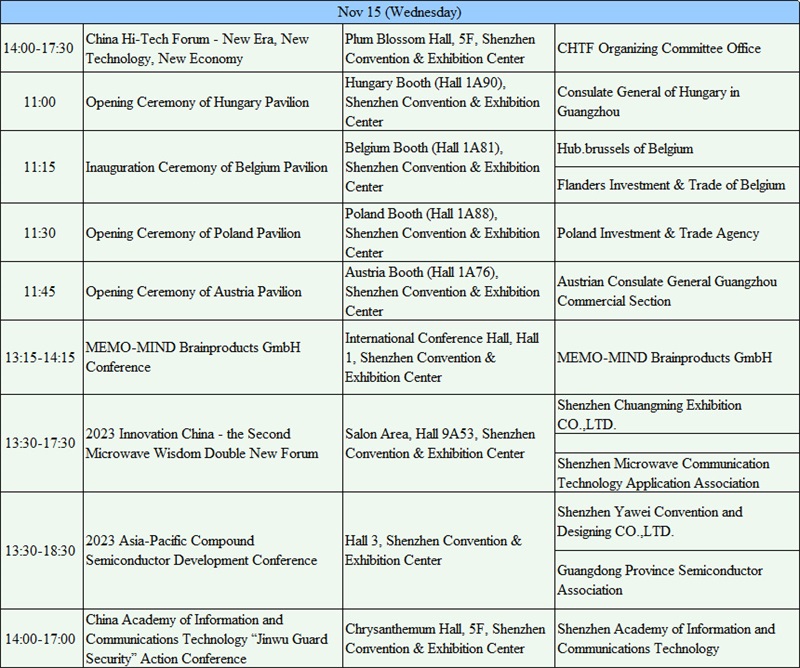This screenshot has width=800, height=668.
Task: Select 'Hungary Booth (Hall 1A90)' venue
Action: 448,102
